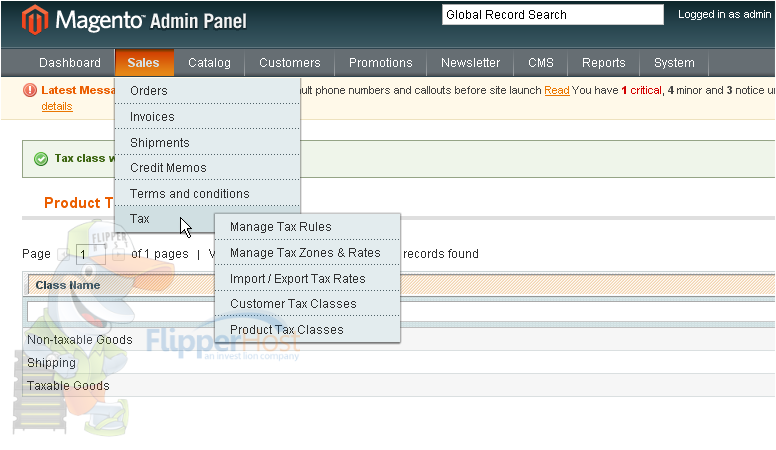This screenshot has height=450, width=776.
Task: Click the page number input box
Action: pos(91,254)
